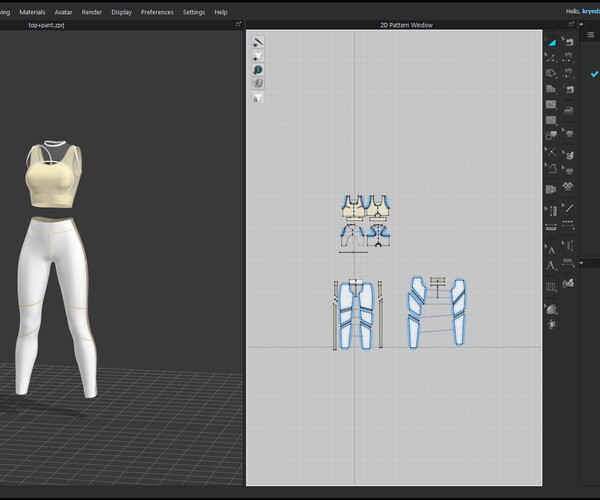The height and width of the screenshot is (500, 600).
Task: Click the small avatar figure tool
Action: 551,324
